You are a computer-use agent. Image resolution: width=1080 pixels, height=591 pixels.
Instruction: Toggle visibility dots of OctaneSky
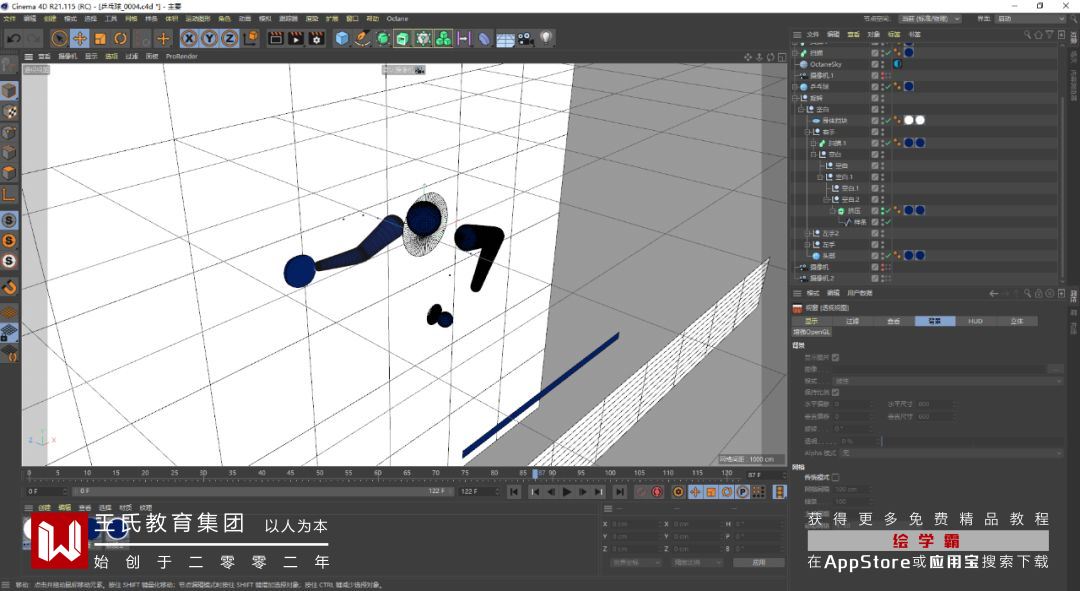[883, 64]
